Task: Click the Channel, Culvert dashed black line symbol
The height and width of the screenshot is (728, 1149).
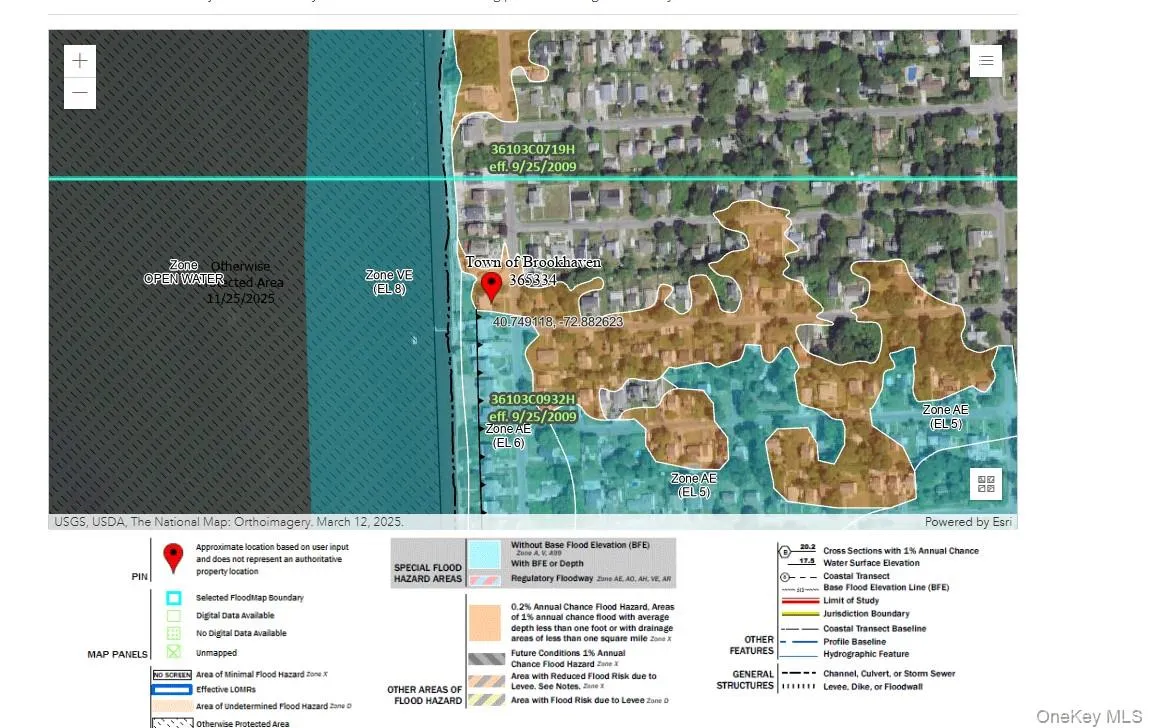Action: pos(799,673)
